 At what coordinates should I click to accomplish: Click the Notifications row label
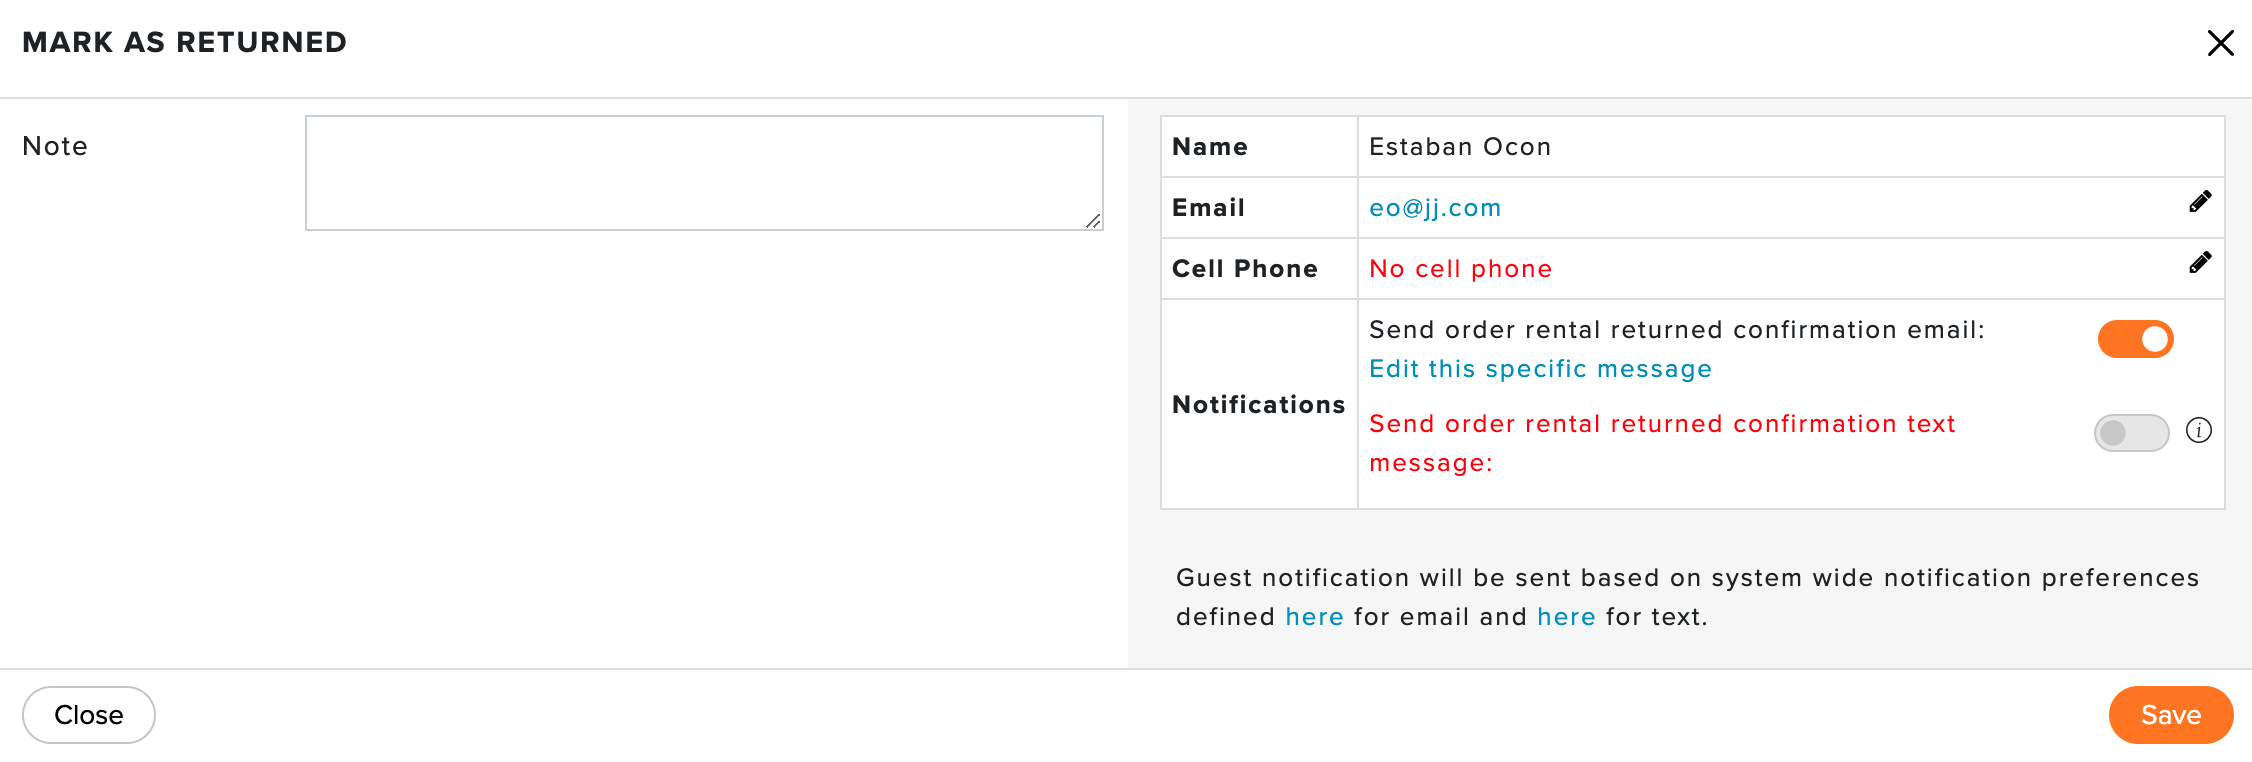(1259, 405)
